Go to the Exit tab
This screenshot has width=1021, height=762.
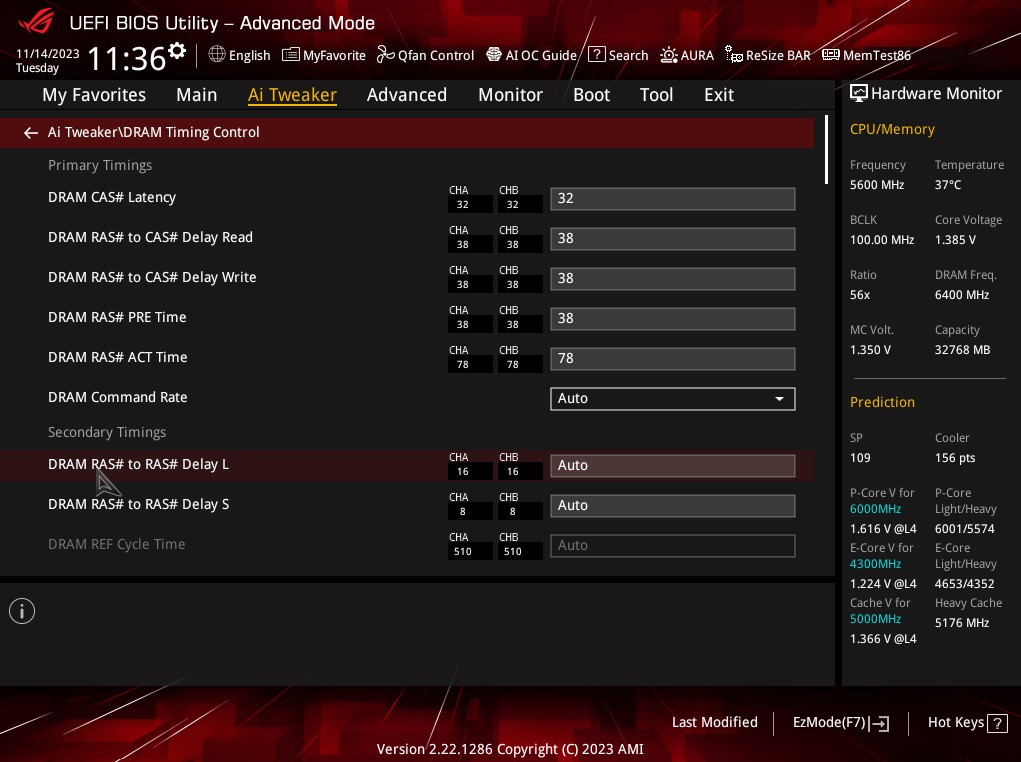(719, 95)
